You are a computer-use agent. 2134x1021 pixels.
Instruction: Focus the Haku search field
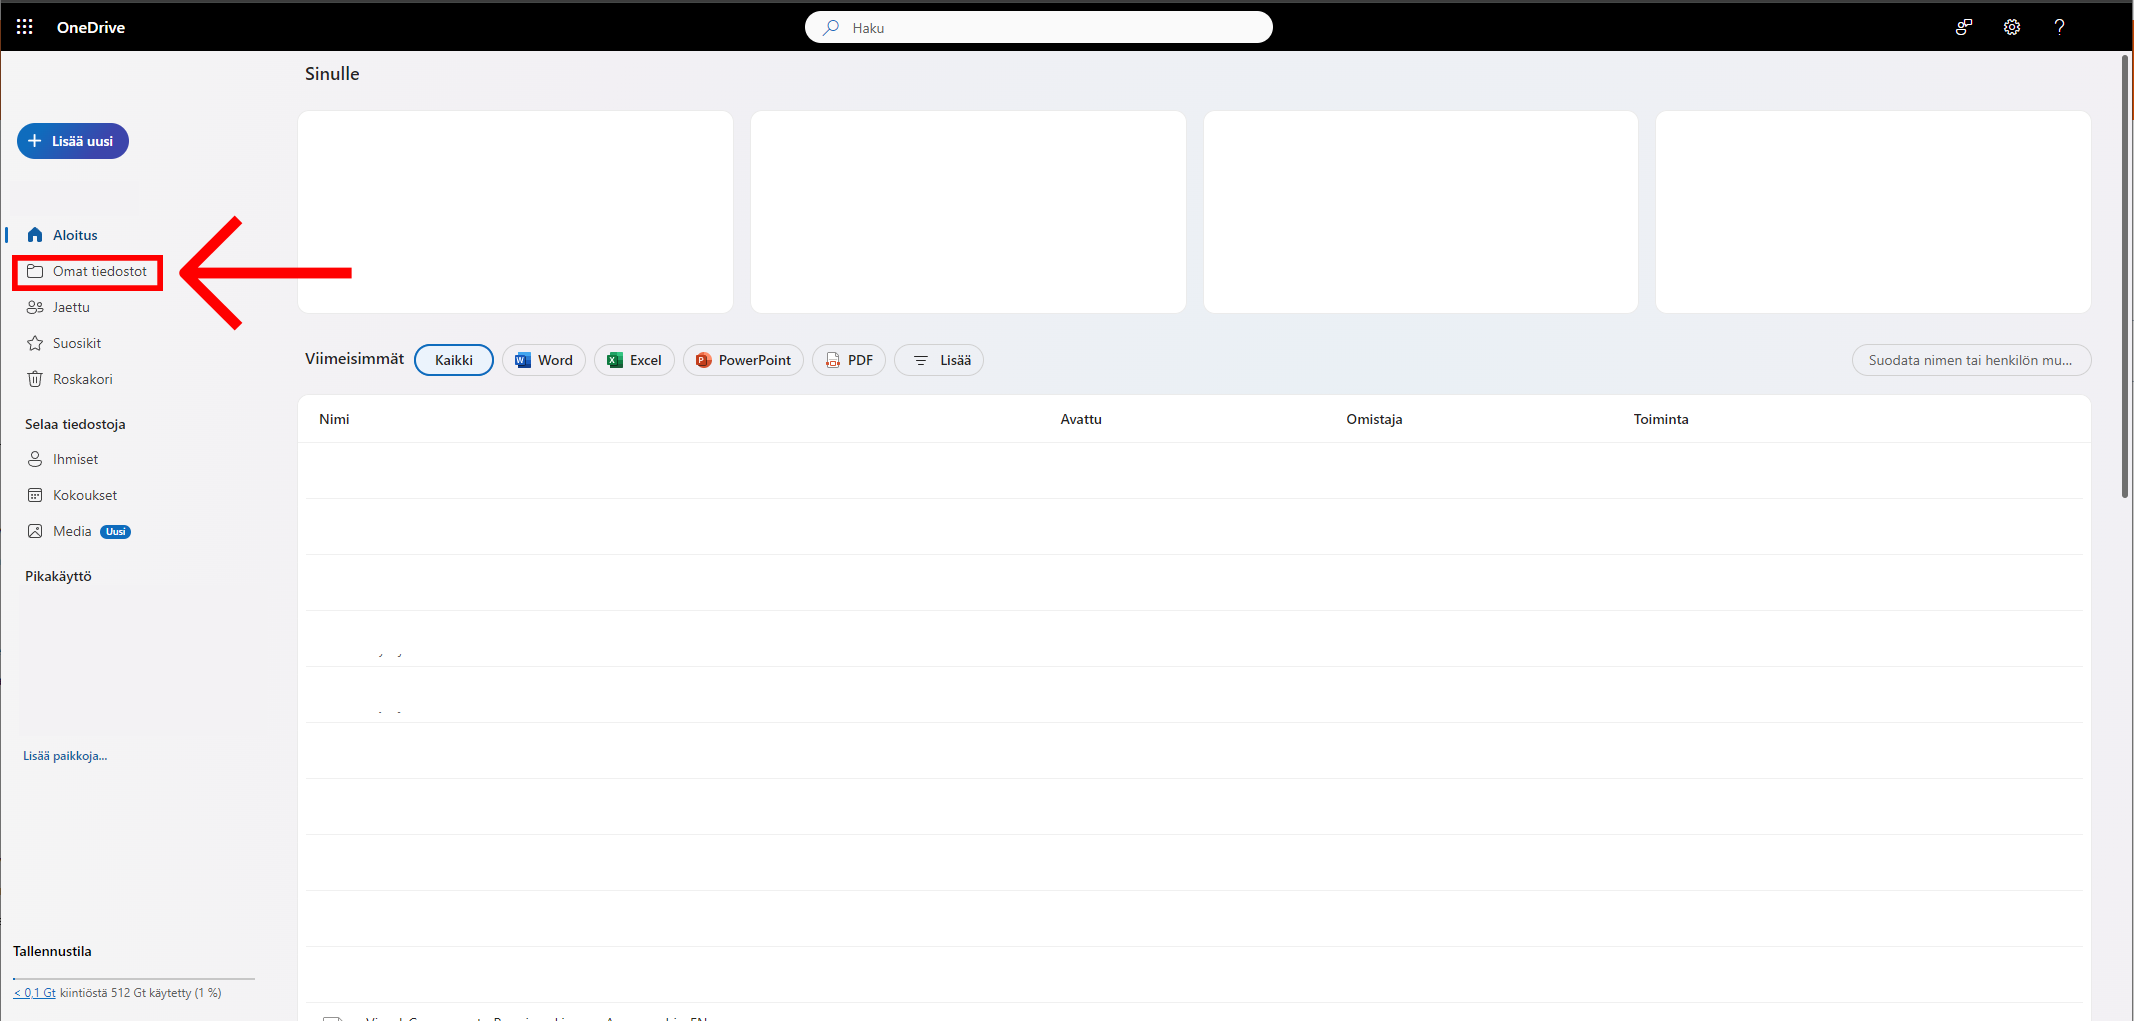(1039, 27)
